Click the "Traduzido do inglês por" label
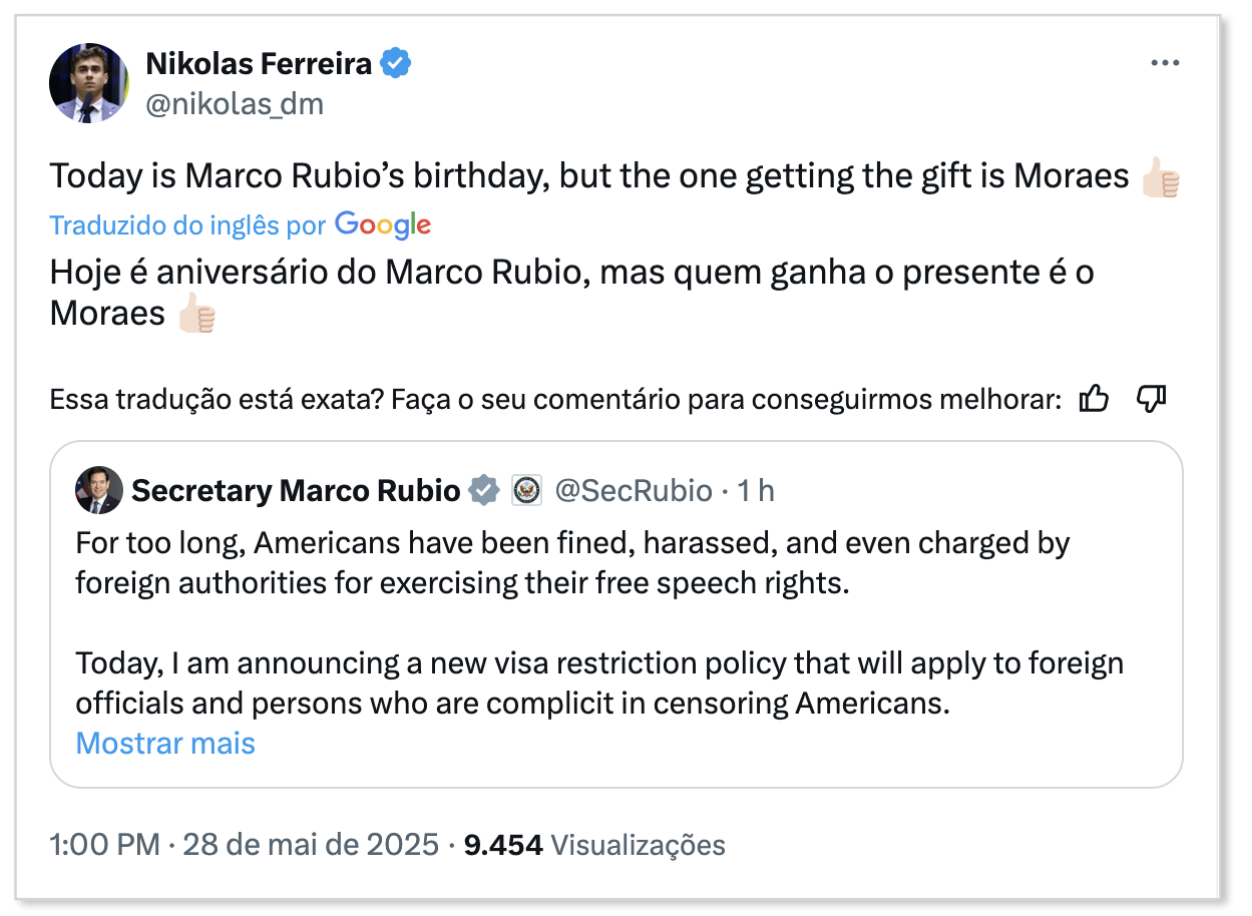Screen dimensions: 1252x916 188,226
